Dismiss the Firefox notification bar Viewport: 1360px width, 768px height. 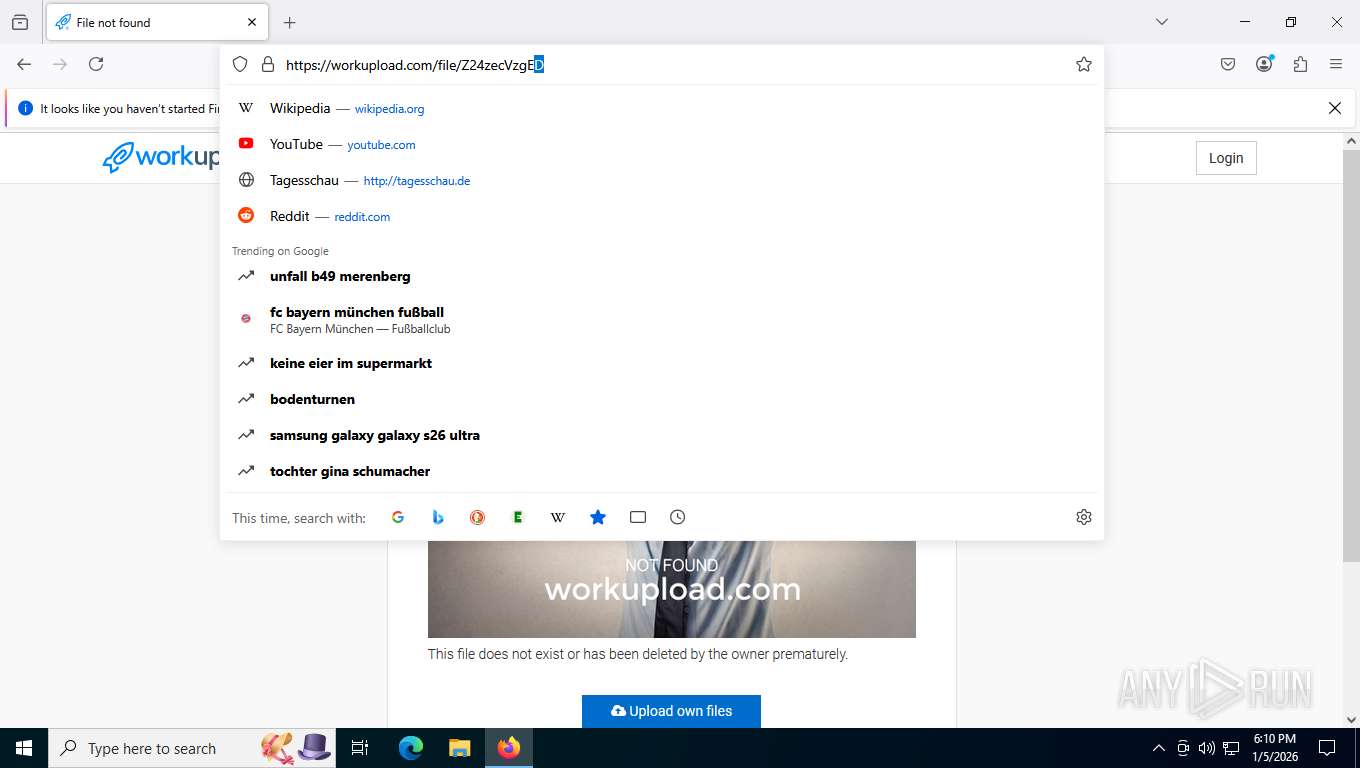[1334, 108]
